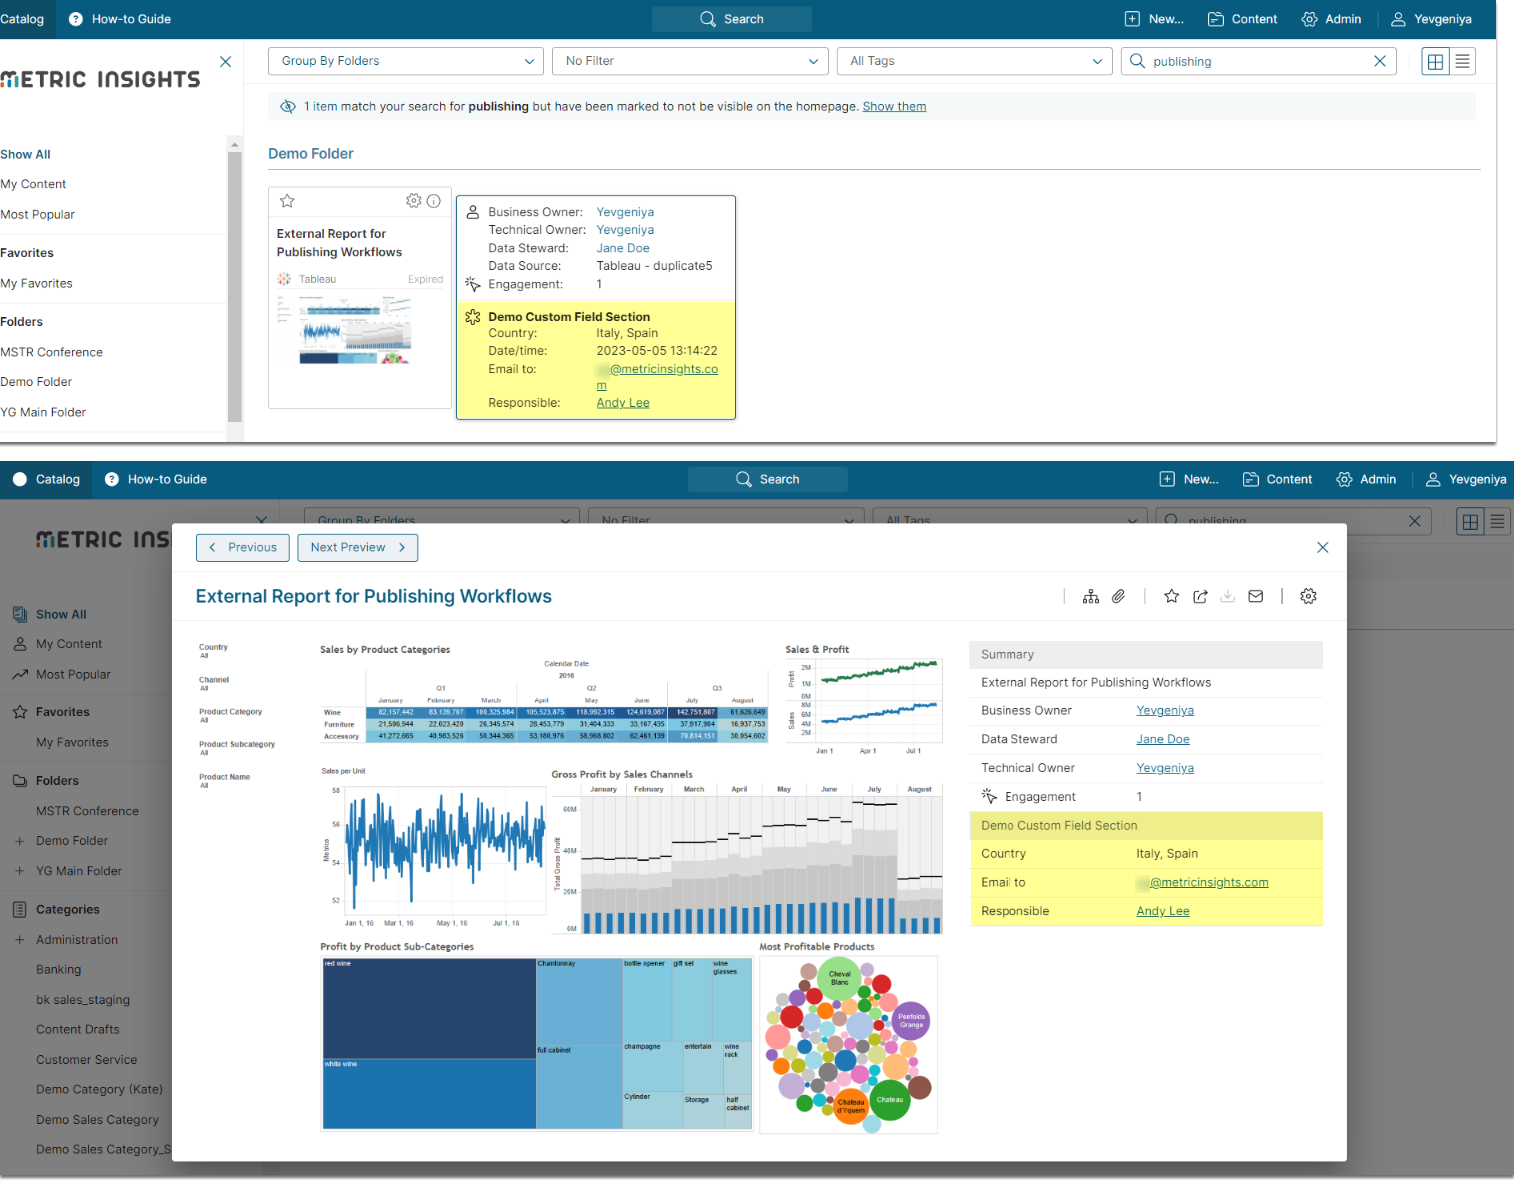1514x1192 pixels.
Task: Click the paperclip attachment icon
Action: (1119, 597)
